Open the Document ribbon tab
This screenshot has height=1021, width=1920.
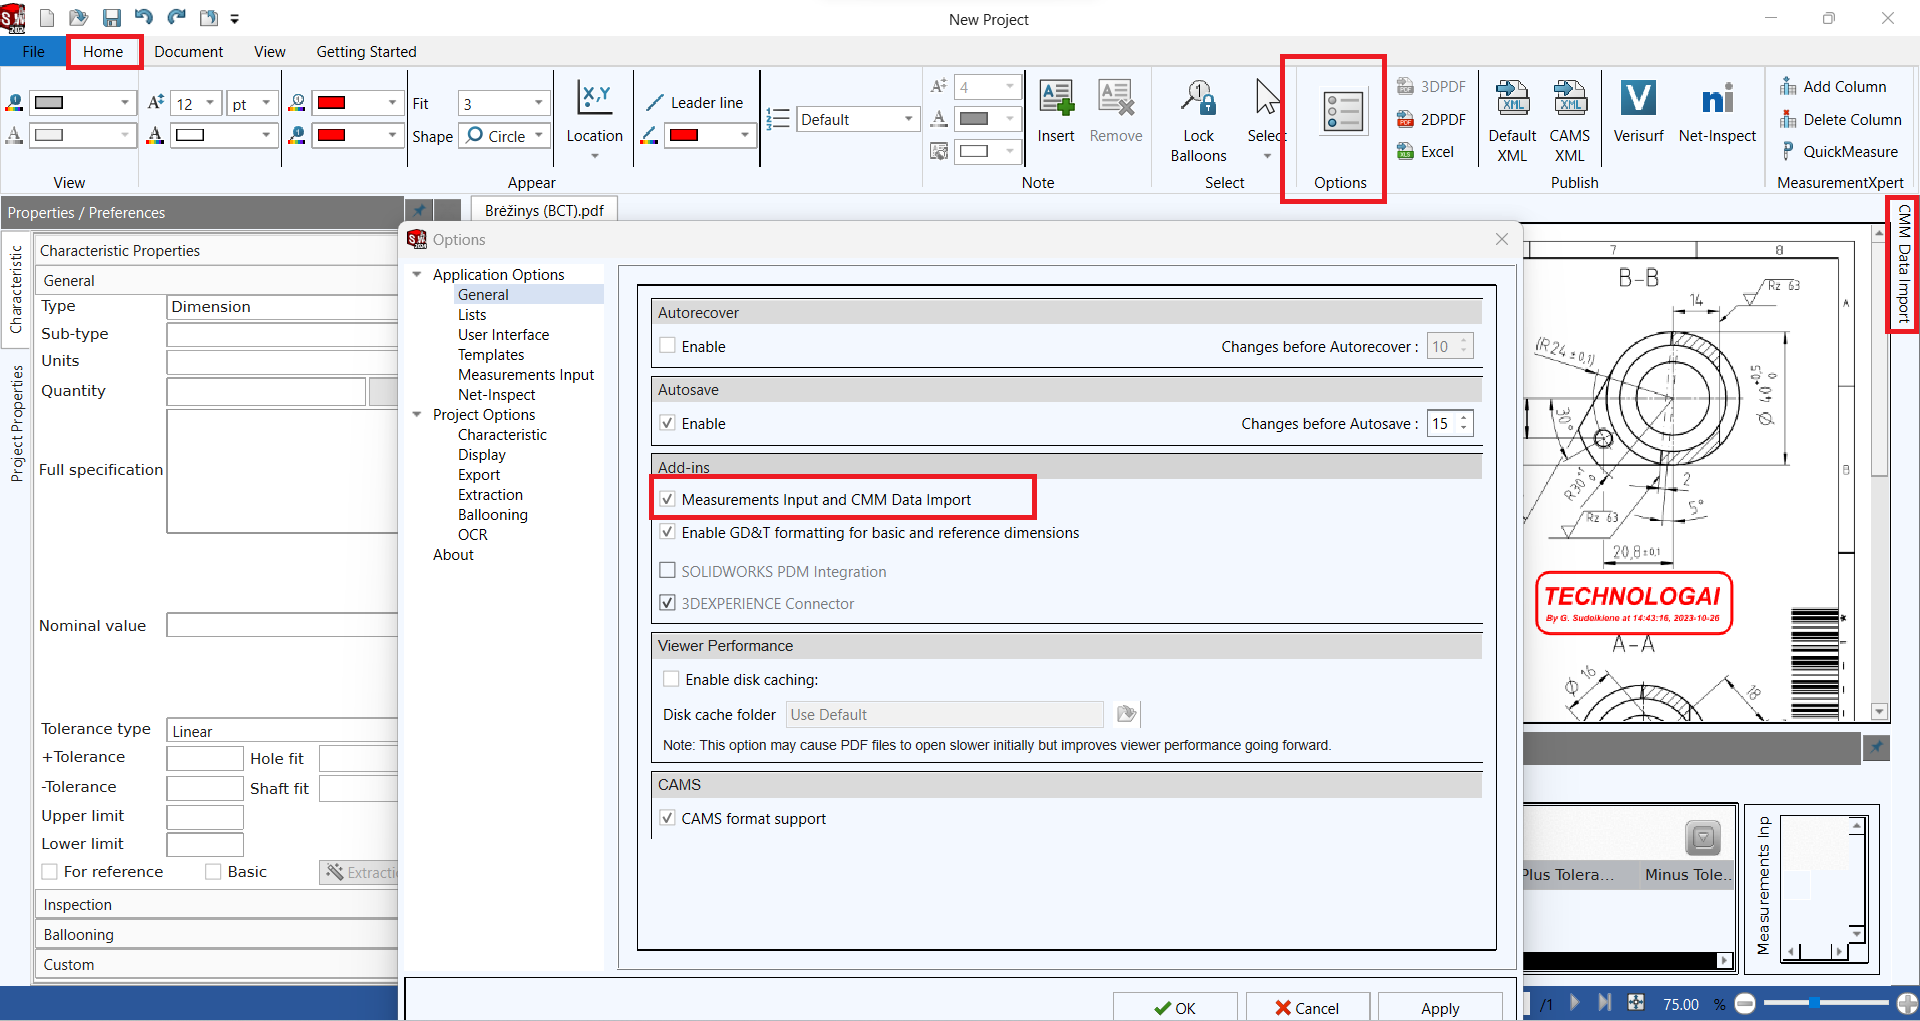click(x=188, y=51)
